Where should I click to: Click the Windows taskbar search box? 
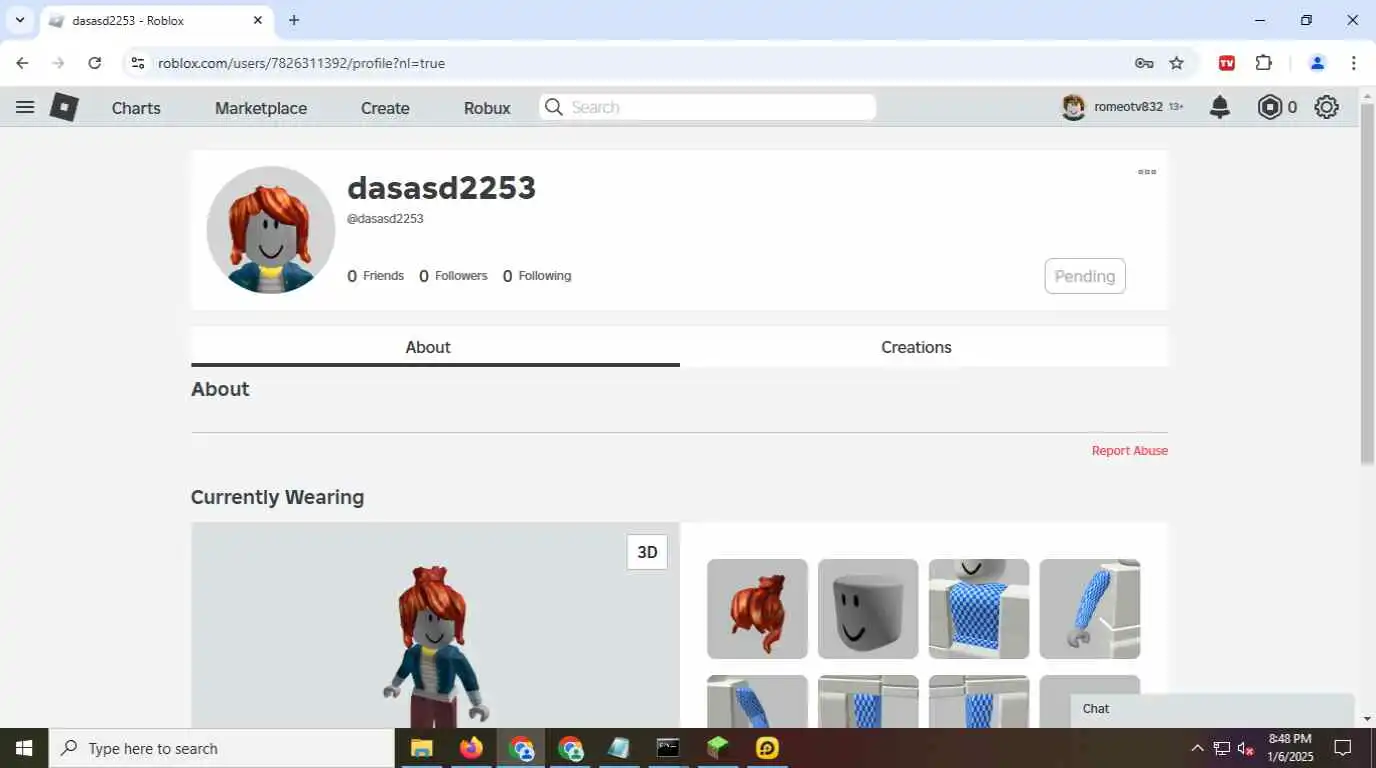pos(221,748)
